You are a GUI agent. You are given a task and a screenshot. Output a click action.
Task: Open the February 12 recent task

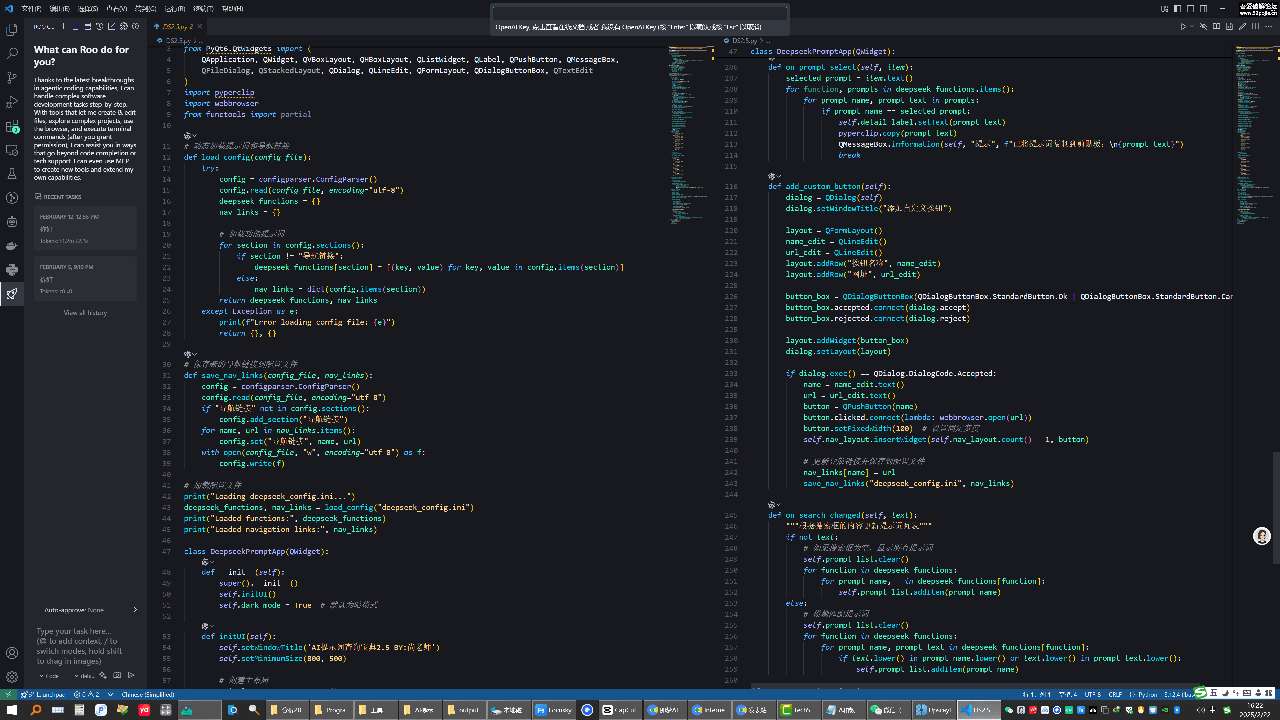click(85, 228)
